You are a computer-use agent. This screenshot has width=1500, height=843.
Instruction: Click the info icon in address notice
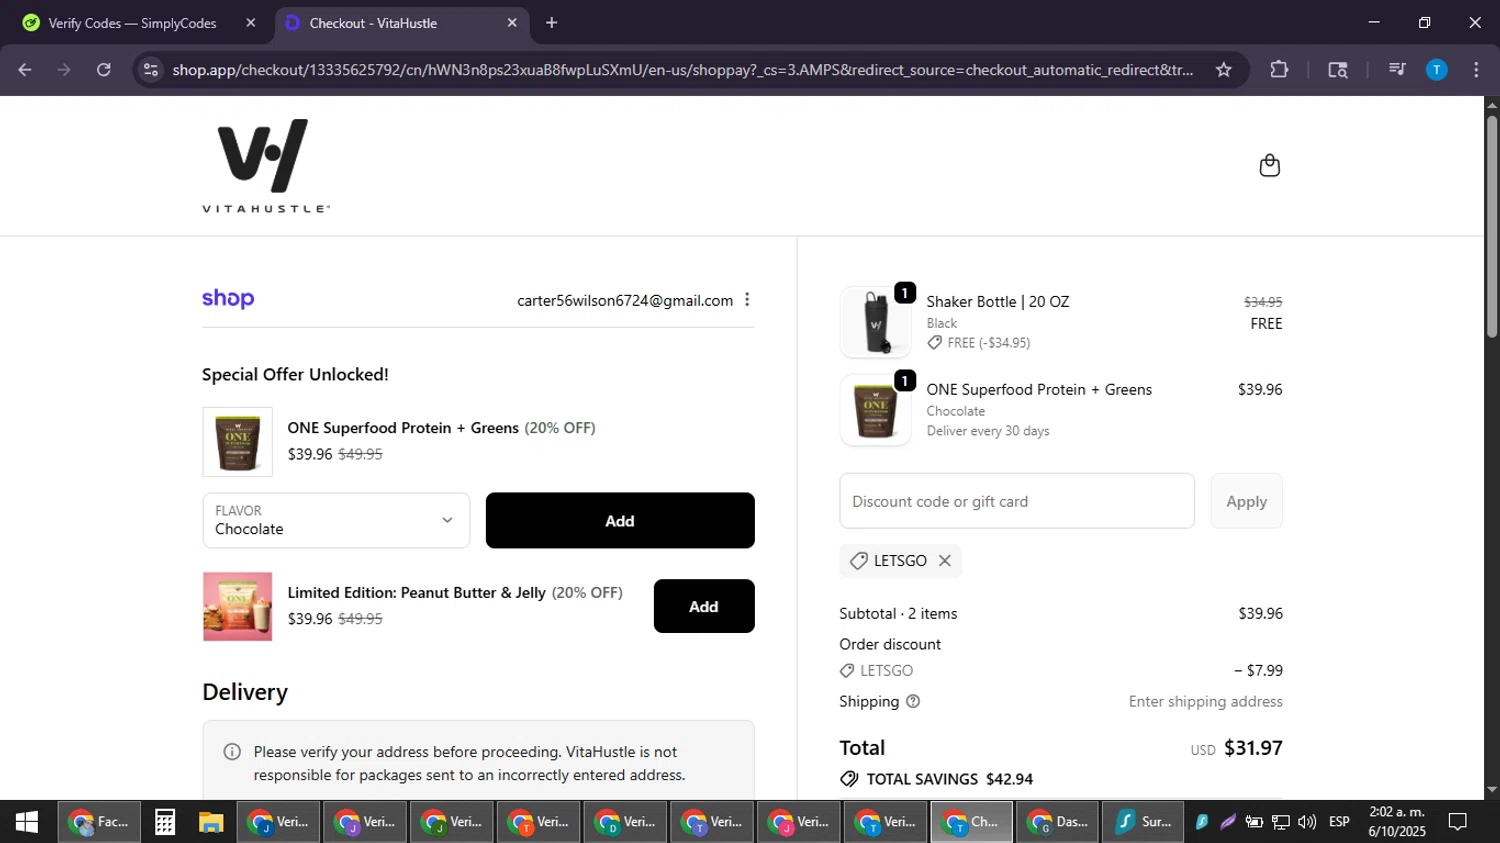[232, 752]
